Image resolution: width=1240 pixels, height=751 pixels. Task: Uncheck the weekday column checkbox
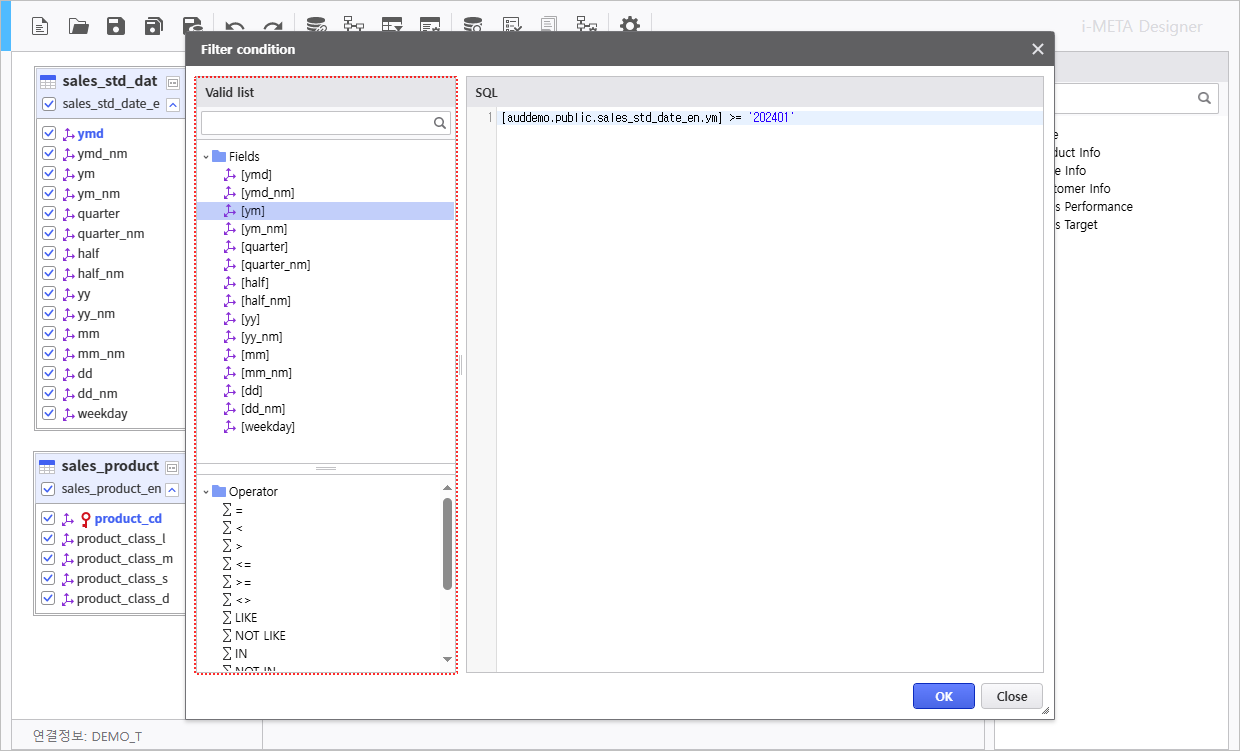tap(49, 413)
